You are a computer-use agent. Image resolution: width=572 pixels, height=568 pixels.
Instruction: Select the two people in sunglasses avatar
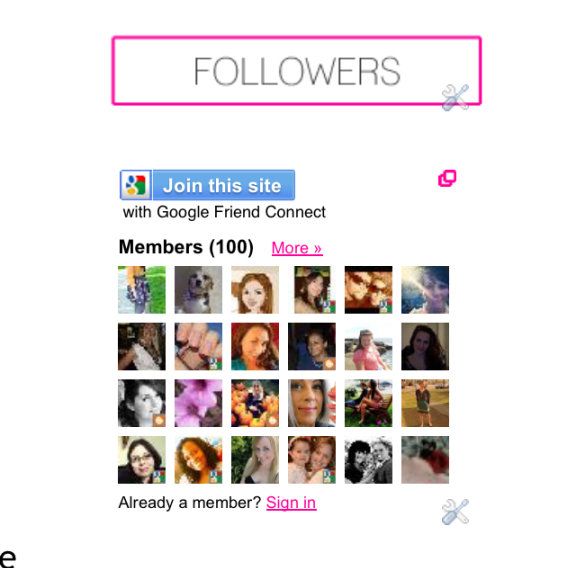click(368, 290)
